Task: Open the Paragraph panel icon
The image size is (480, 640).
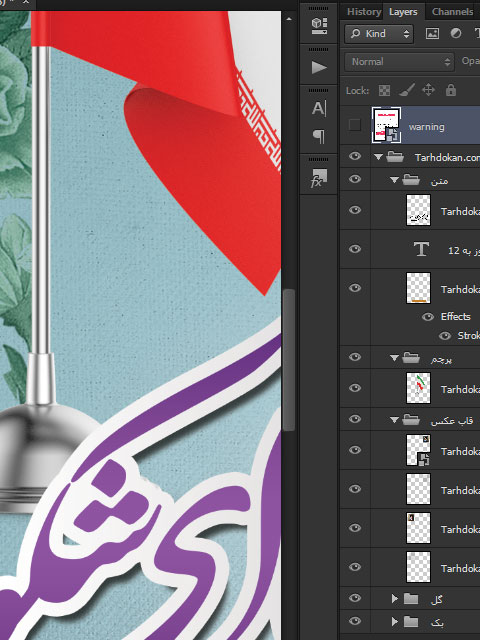Action: click(319, 136)
